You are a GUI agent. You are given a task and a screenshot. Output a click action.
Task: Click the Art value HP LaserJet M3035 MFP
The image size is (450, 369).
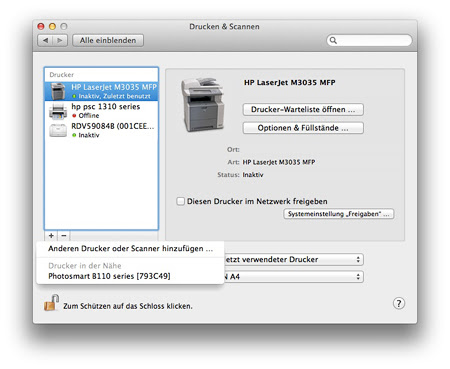pos(279,162)
